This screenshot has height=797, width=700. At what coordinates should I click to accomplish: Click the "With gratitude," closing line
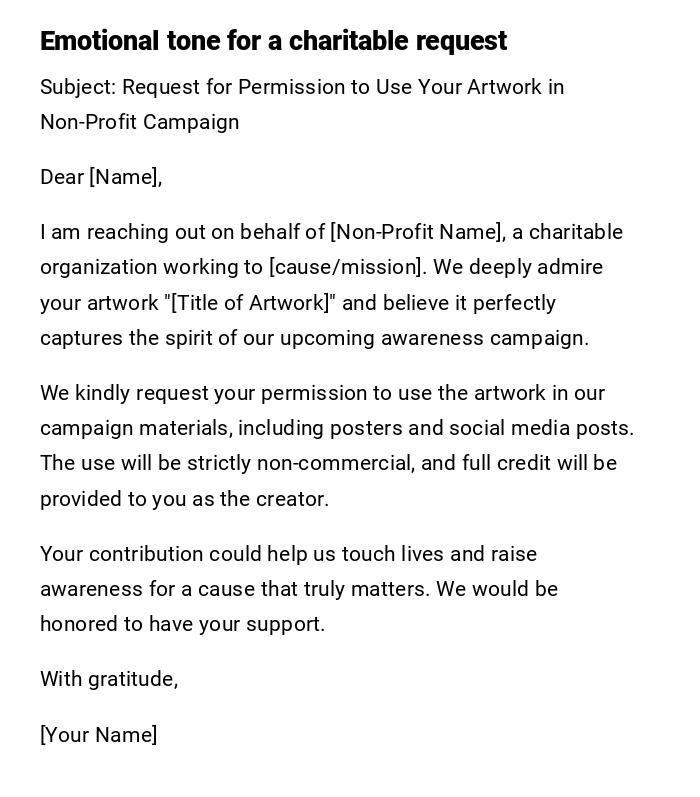pos(109,679)
